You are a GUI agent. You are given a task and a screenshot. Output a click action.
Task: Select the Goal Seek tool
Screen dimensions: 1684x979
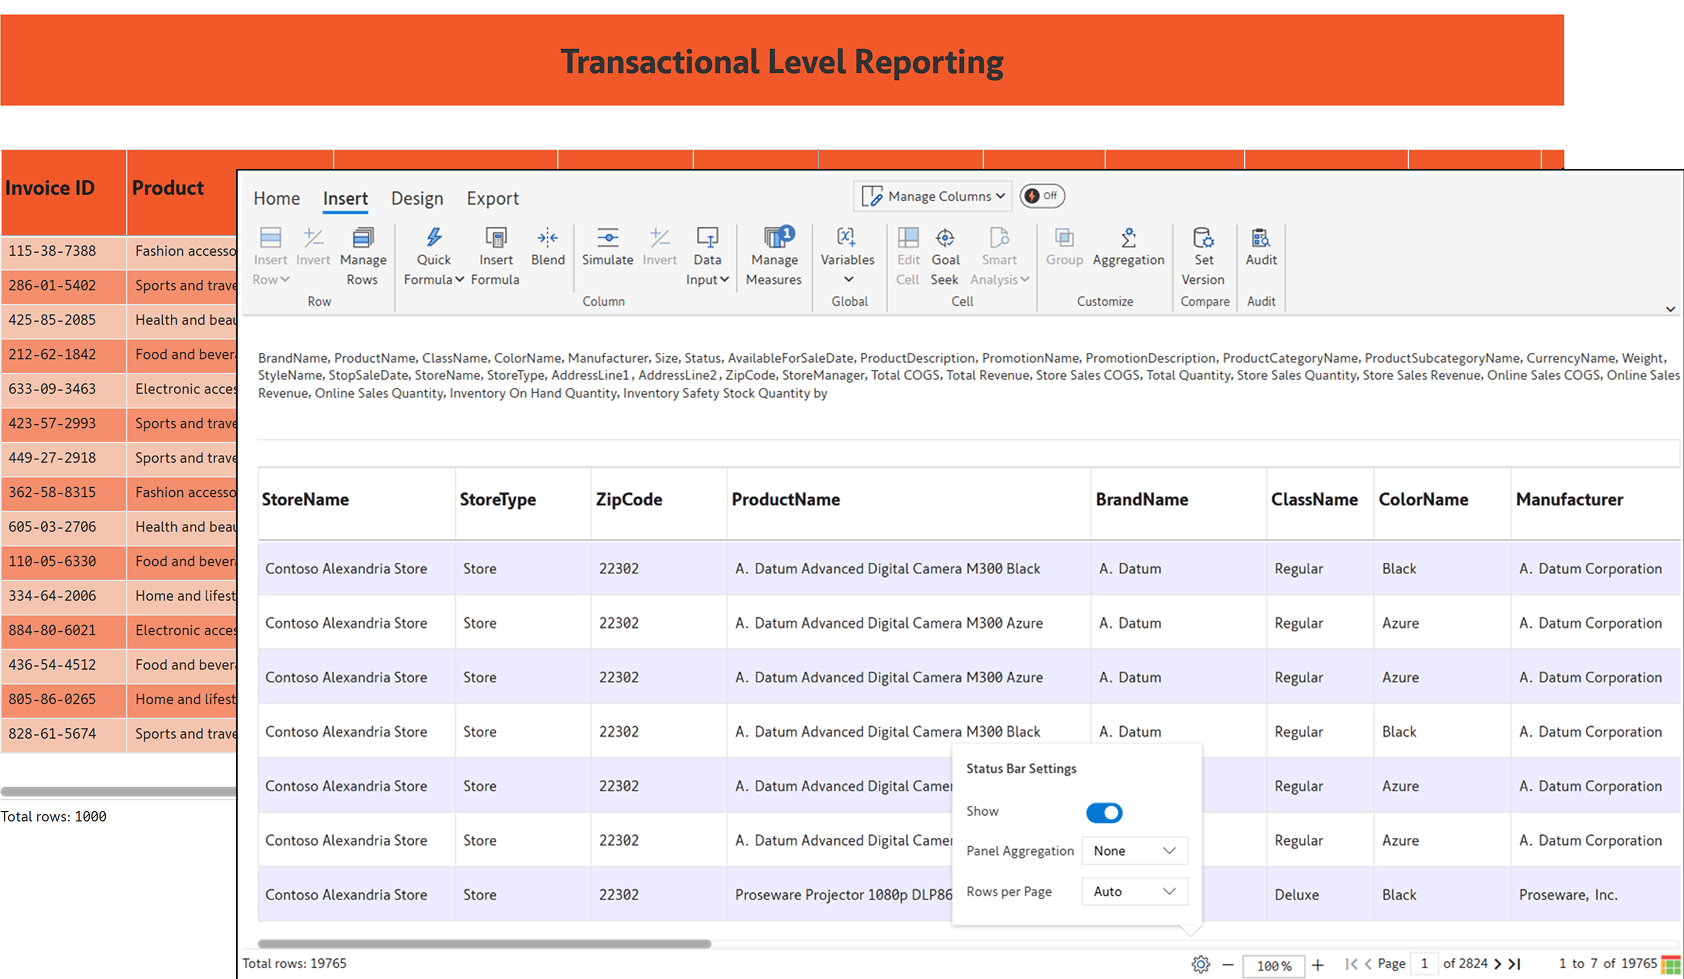click(x=945, y=238)
